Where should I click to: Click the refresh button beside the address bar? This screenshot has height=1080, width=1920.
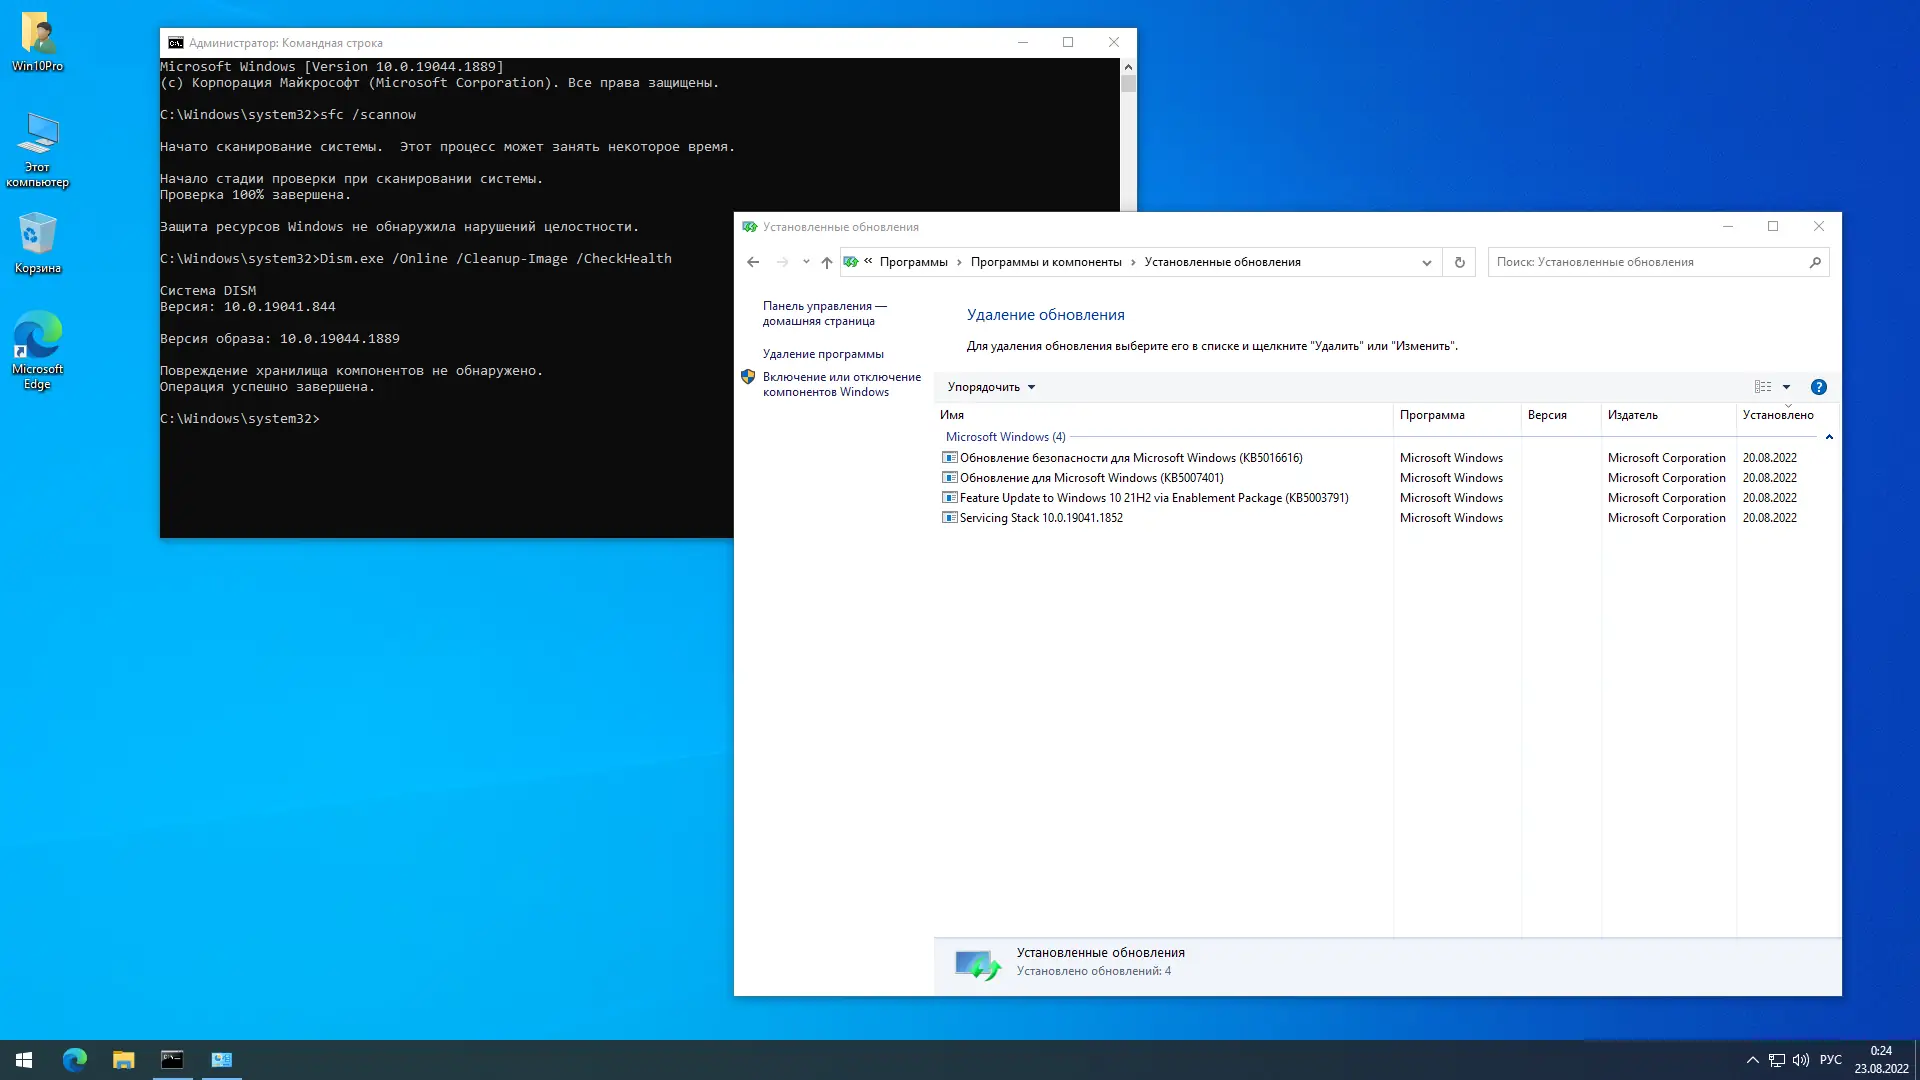1459,262
